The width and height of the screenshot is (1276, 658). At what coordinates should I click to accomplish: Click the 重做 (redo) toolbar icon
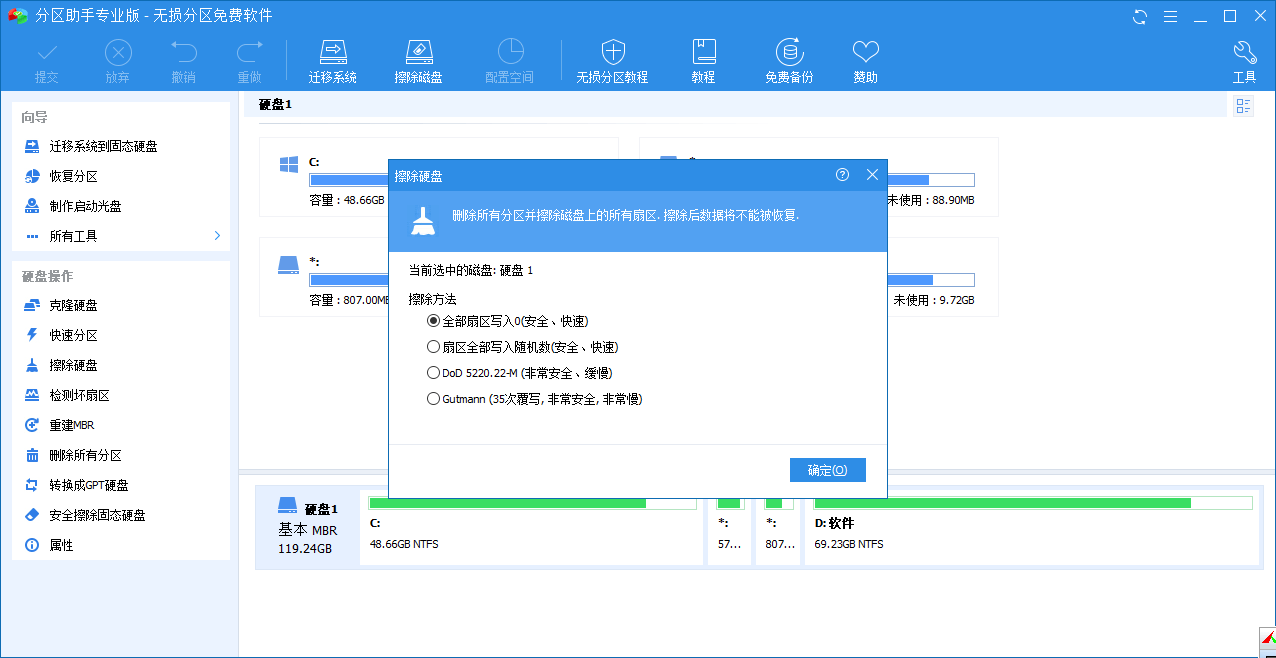click(x=249, y=60)
